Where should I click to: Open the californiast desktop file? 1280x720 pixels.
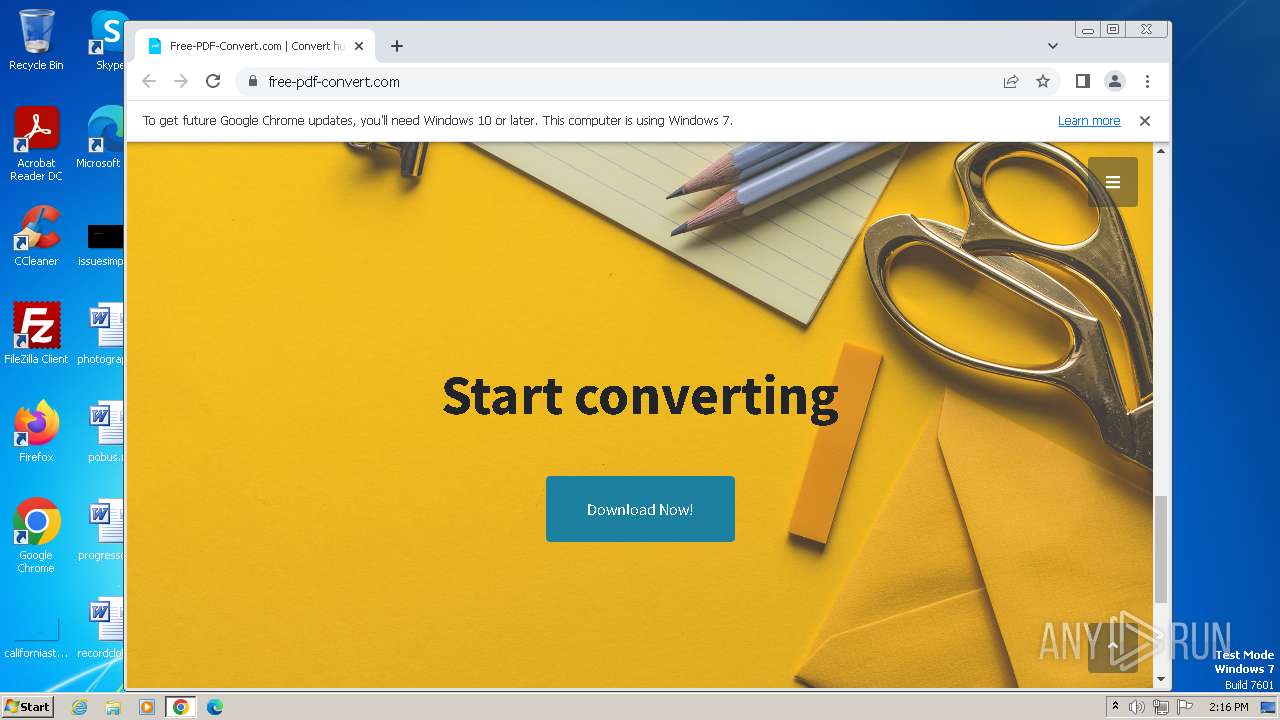[x=36, y=640]
